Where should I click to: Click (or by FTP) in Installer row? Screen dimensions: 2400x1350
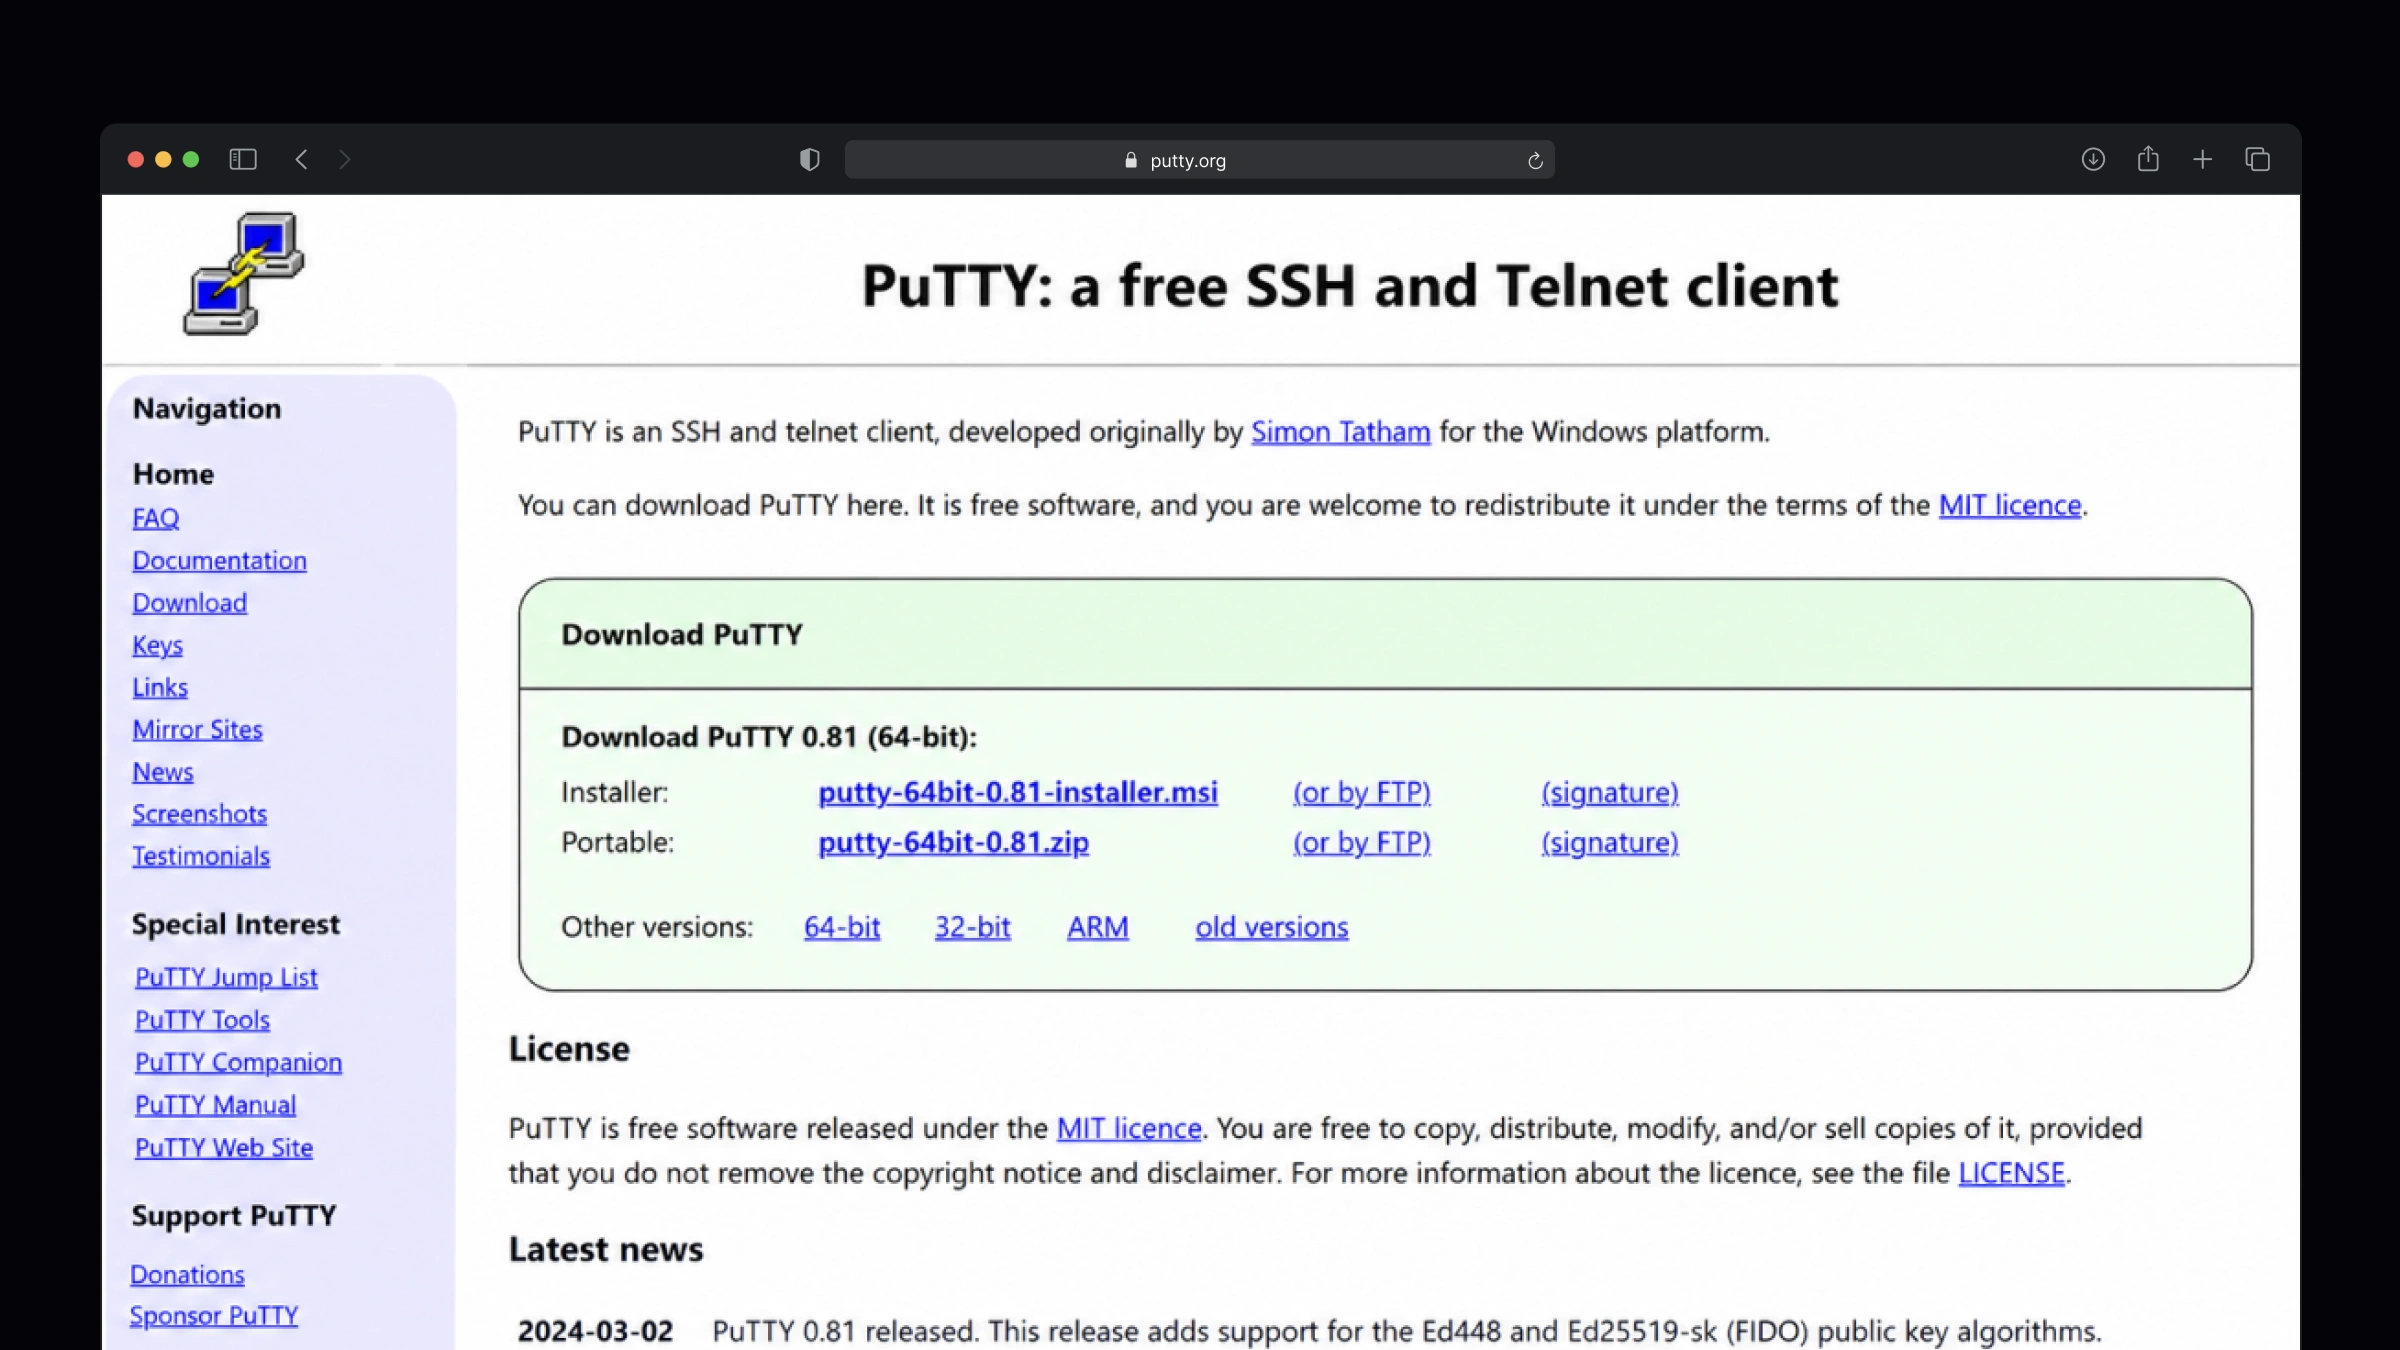tap(1362, 792)
